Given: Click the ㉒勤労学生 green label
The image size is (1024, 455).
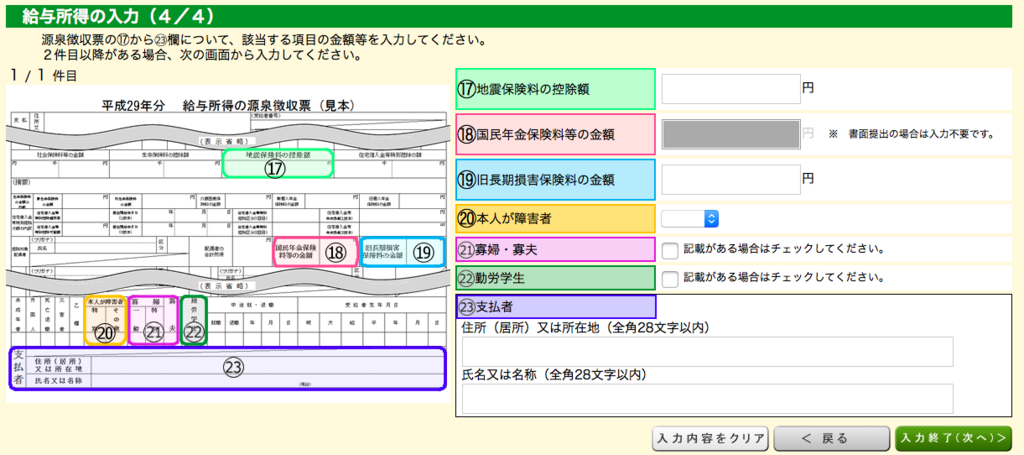Looking at the screenshot, I should (556, 279).
